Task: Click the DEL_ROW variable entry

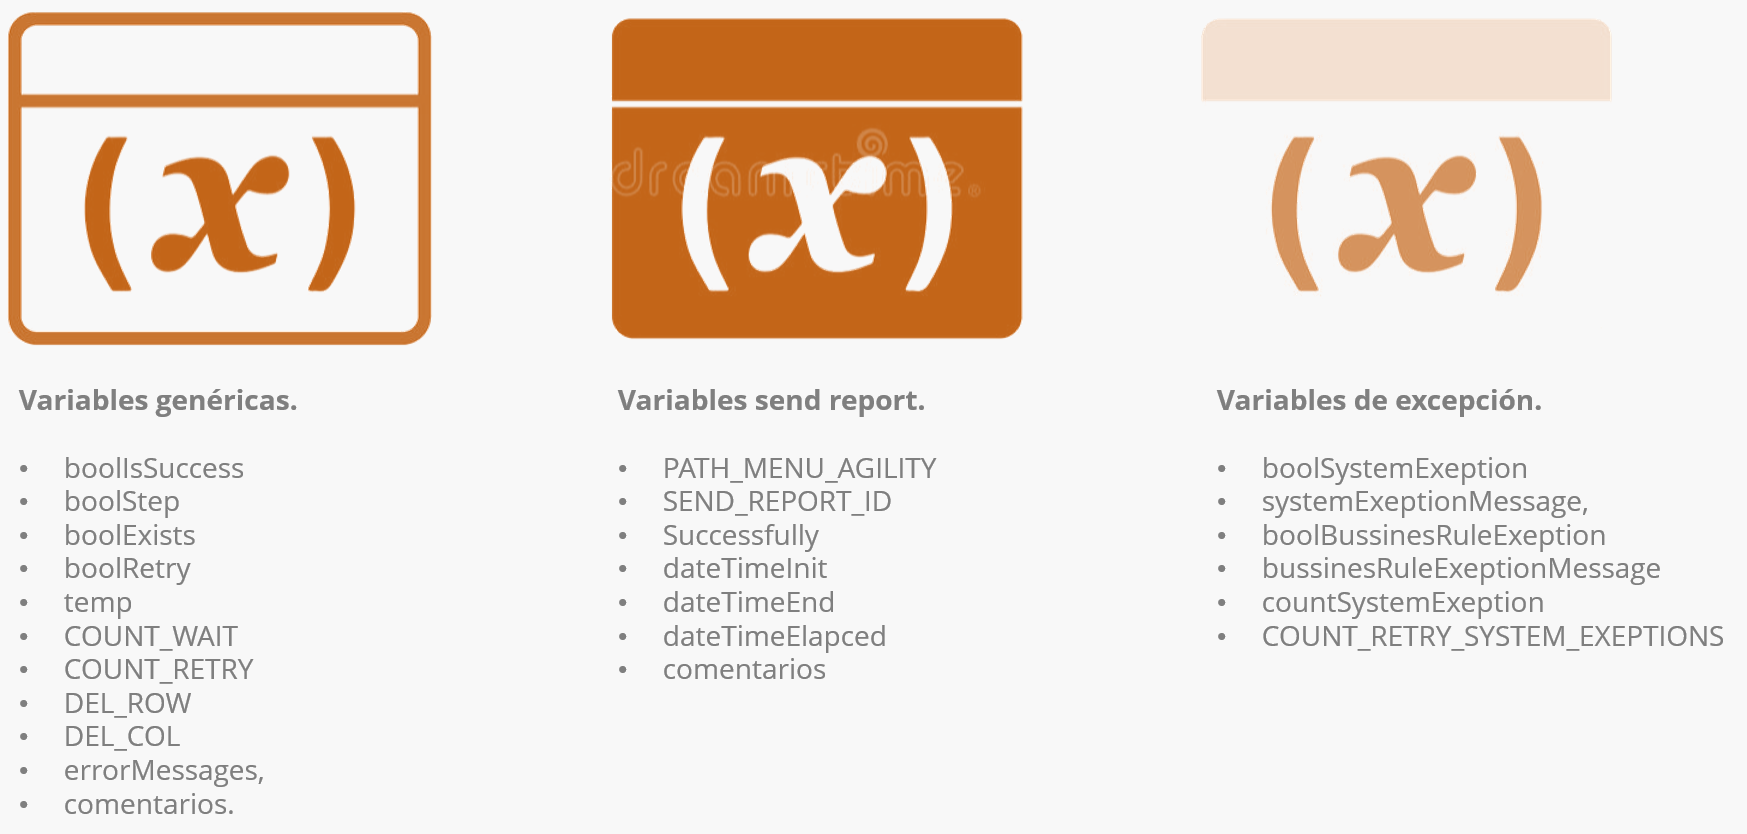Action: pyautogui.click(x=127, y=703)
